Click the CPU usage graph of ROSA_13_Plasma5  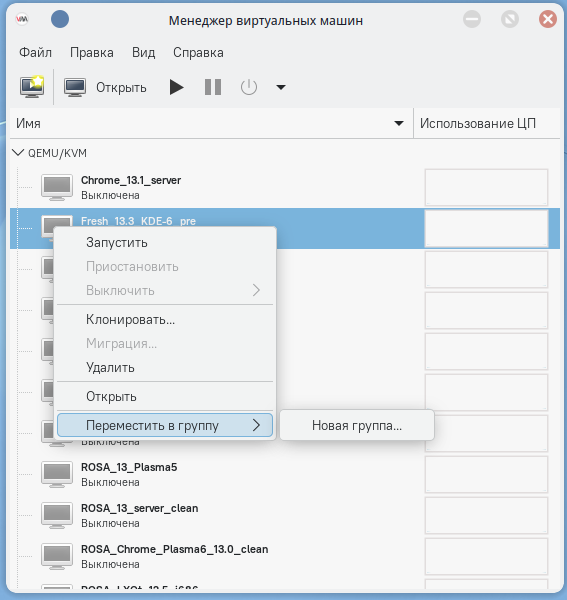(x=486, y=474)
